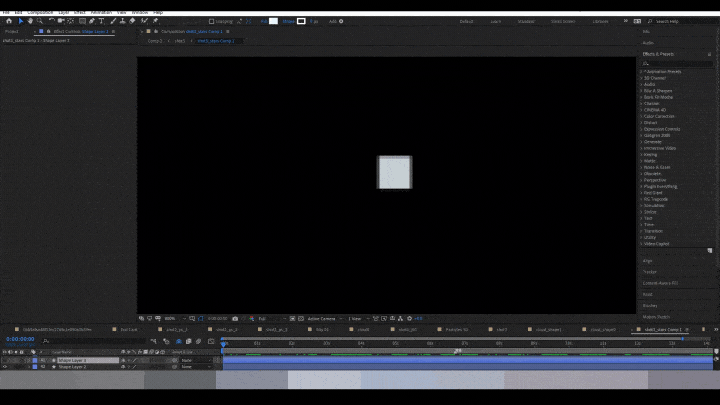Enable Motion Blur for the composition
720x405 pixels.
pyautogui.click(x=198, y=341)
